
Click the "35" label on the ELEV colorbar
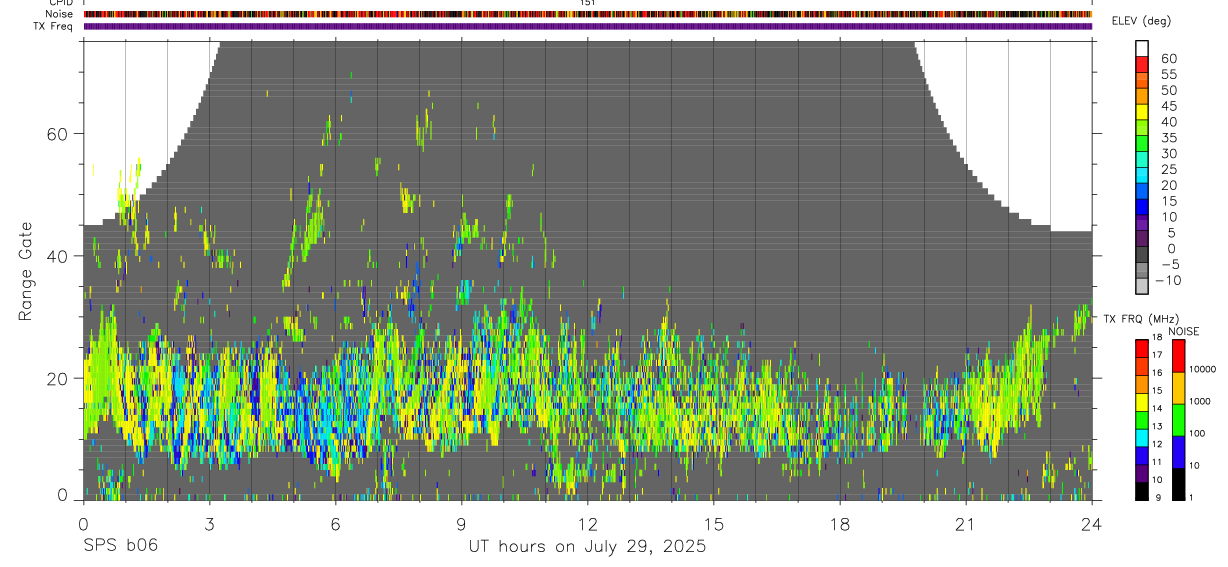pyautogui.click(x=1168, y=137)
